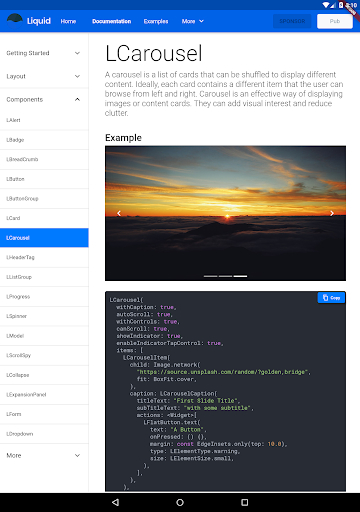
Task: Open LExpansionPanel component page
Action: (44, 395)
